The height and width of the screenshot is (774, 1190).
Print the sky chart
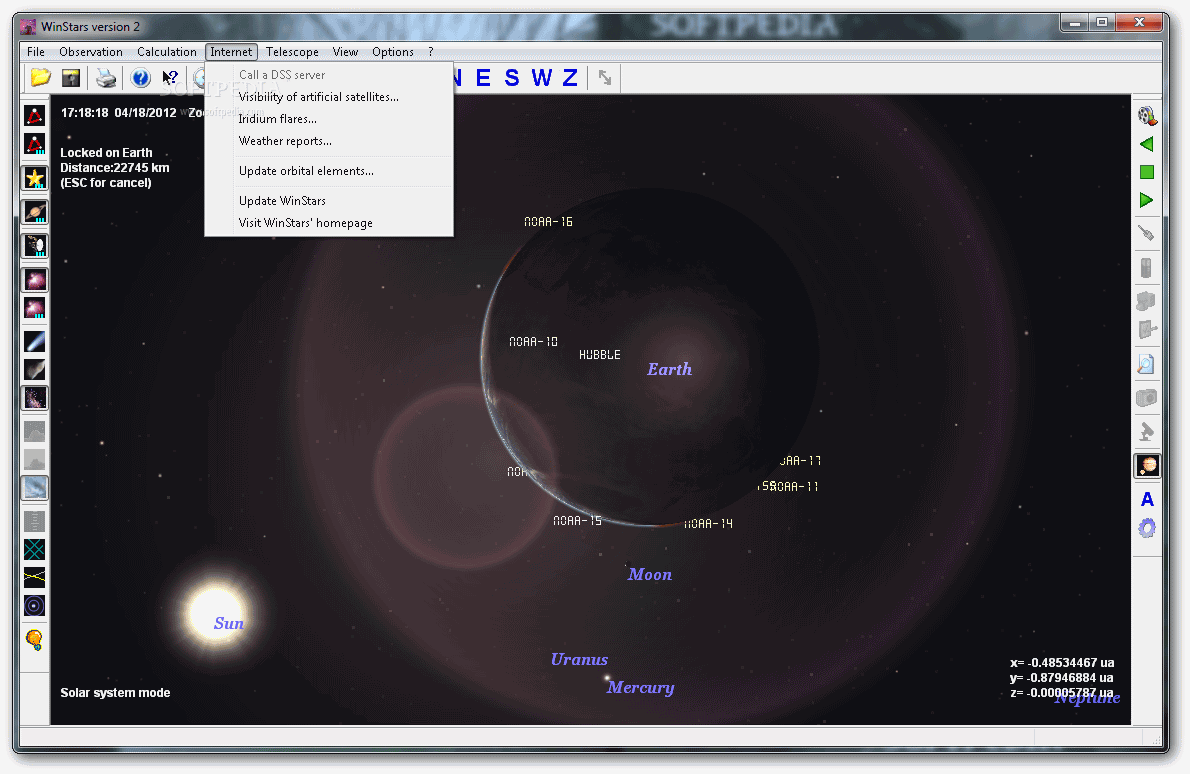point(105,77)
